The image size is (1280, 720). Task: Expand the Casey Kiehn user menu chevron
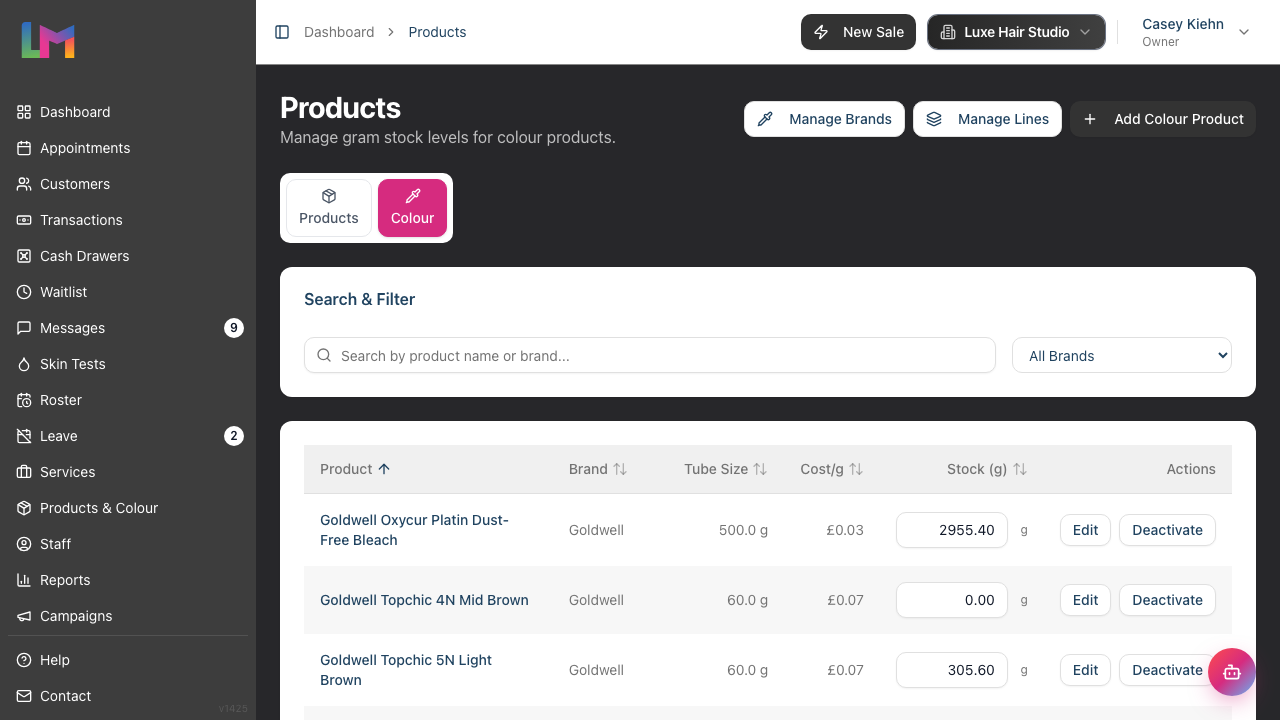click(x=1244, y=32)
